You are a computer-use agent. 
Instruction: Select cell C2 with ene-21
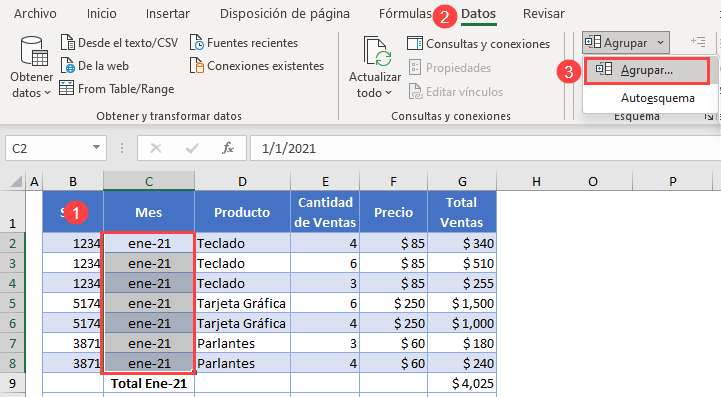(149, 243)
